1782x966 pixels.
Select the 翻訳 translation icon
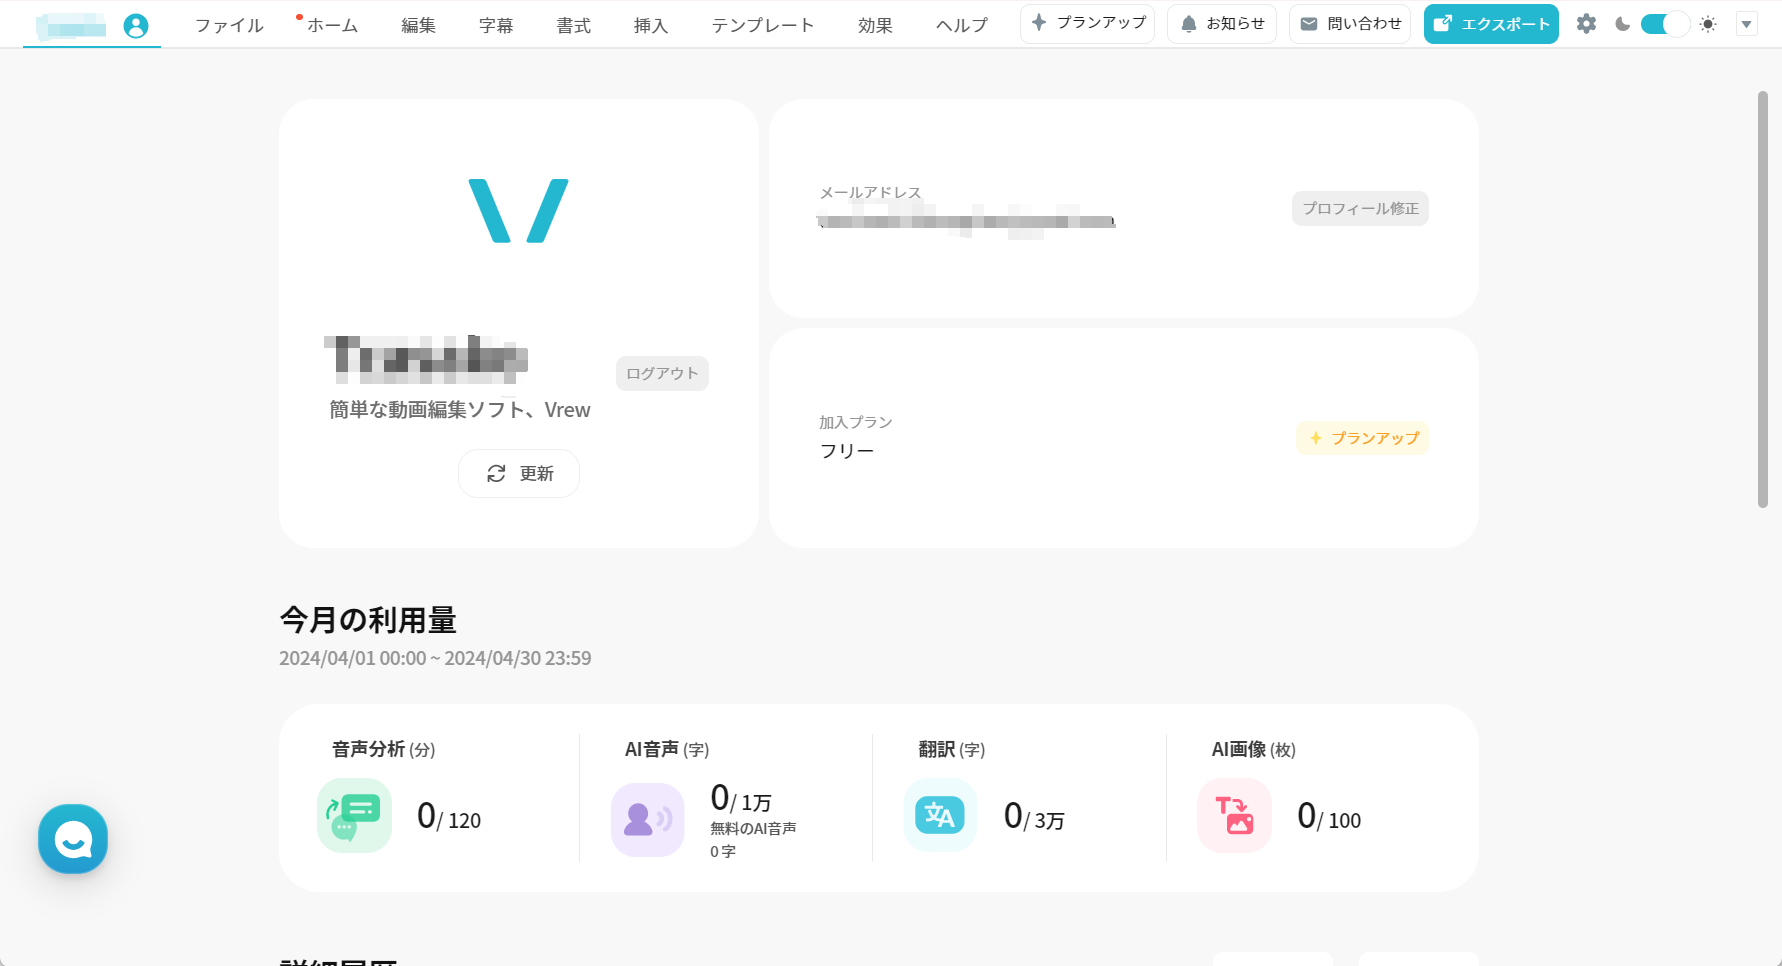(940, 816)
